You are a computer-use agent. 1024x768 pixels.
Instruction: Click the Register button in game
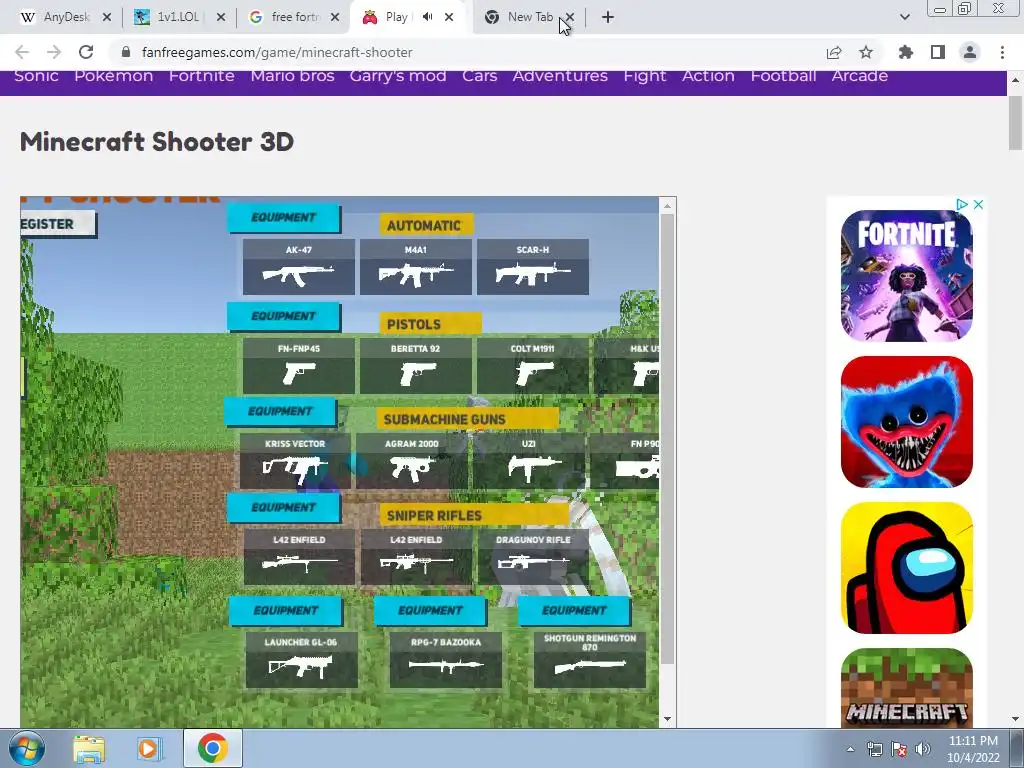point(57,224)
